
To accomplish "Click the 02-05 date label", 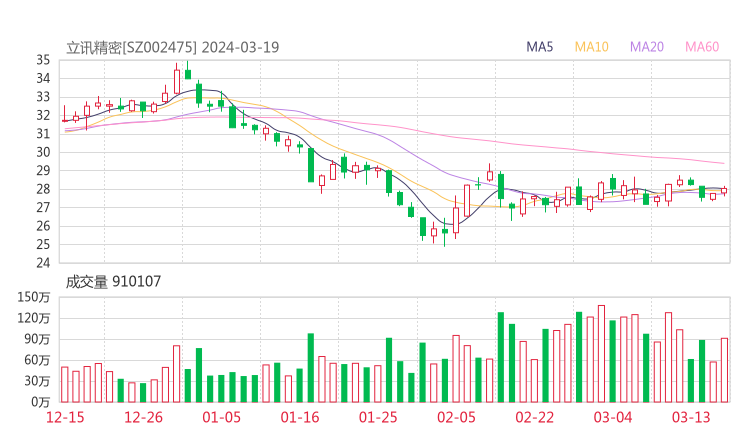I will click(x=456, y=417).
